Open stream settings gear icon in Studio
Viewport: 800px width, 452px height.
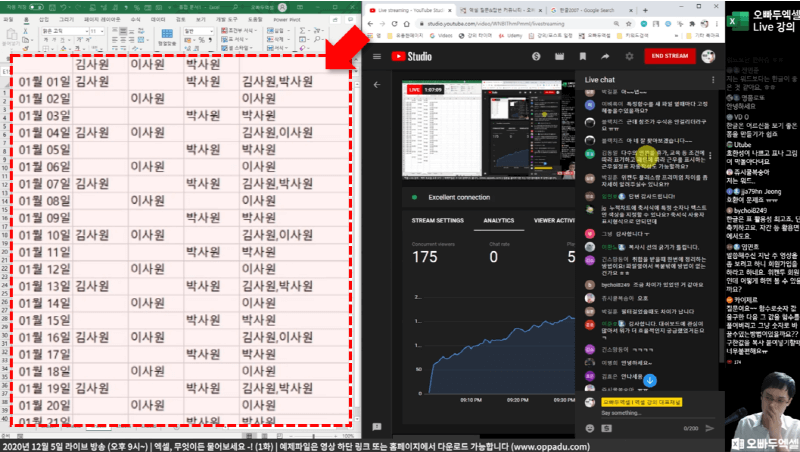click(629, 56)
